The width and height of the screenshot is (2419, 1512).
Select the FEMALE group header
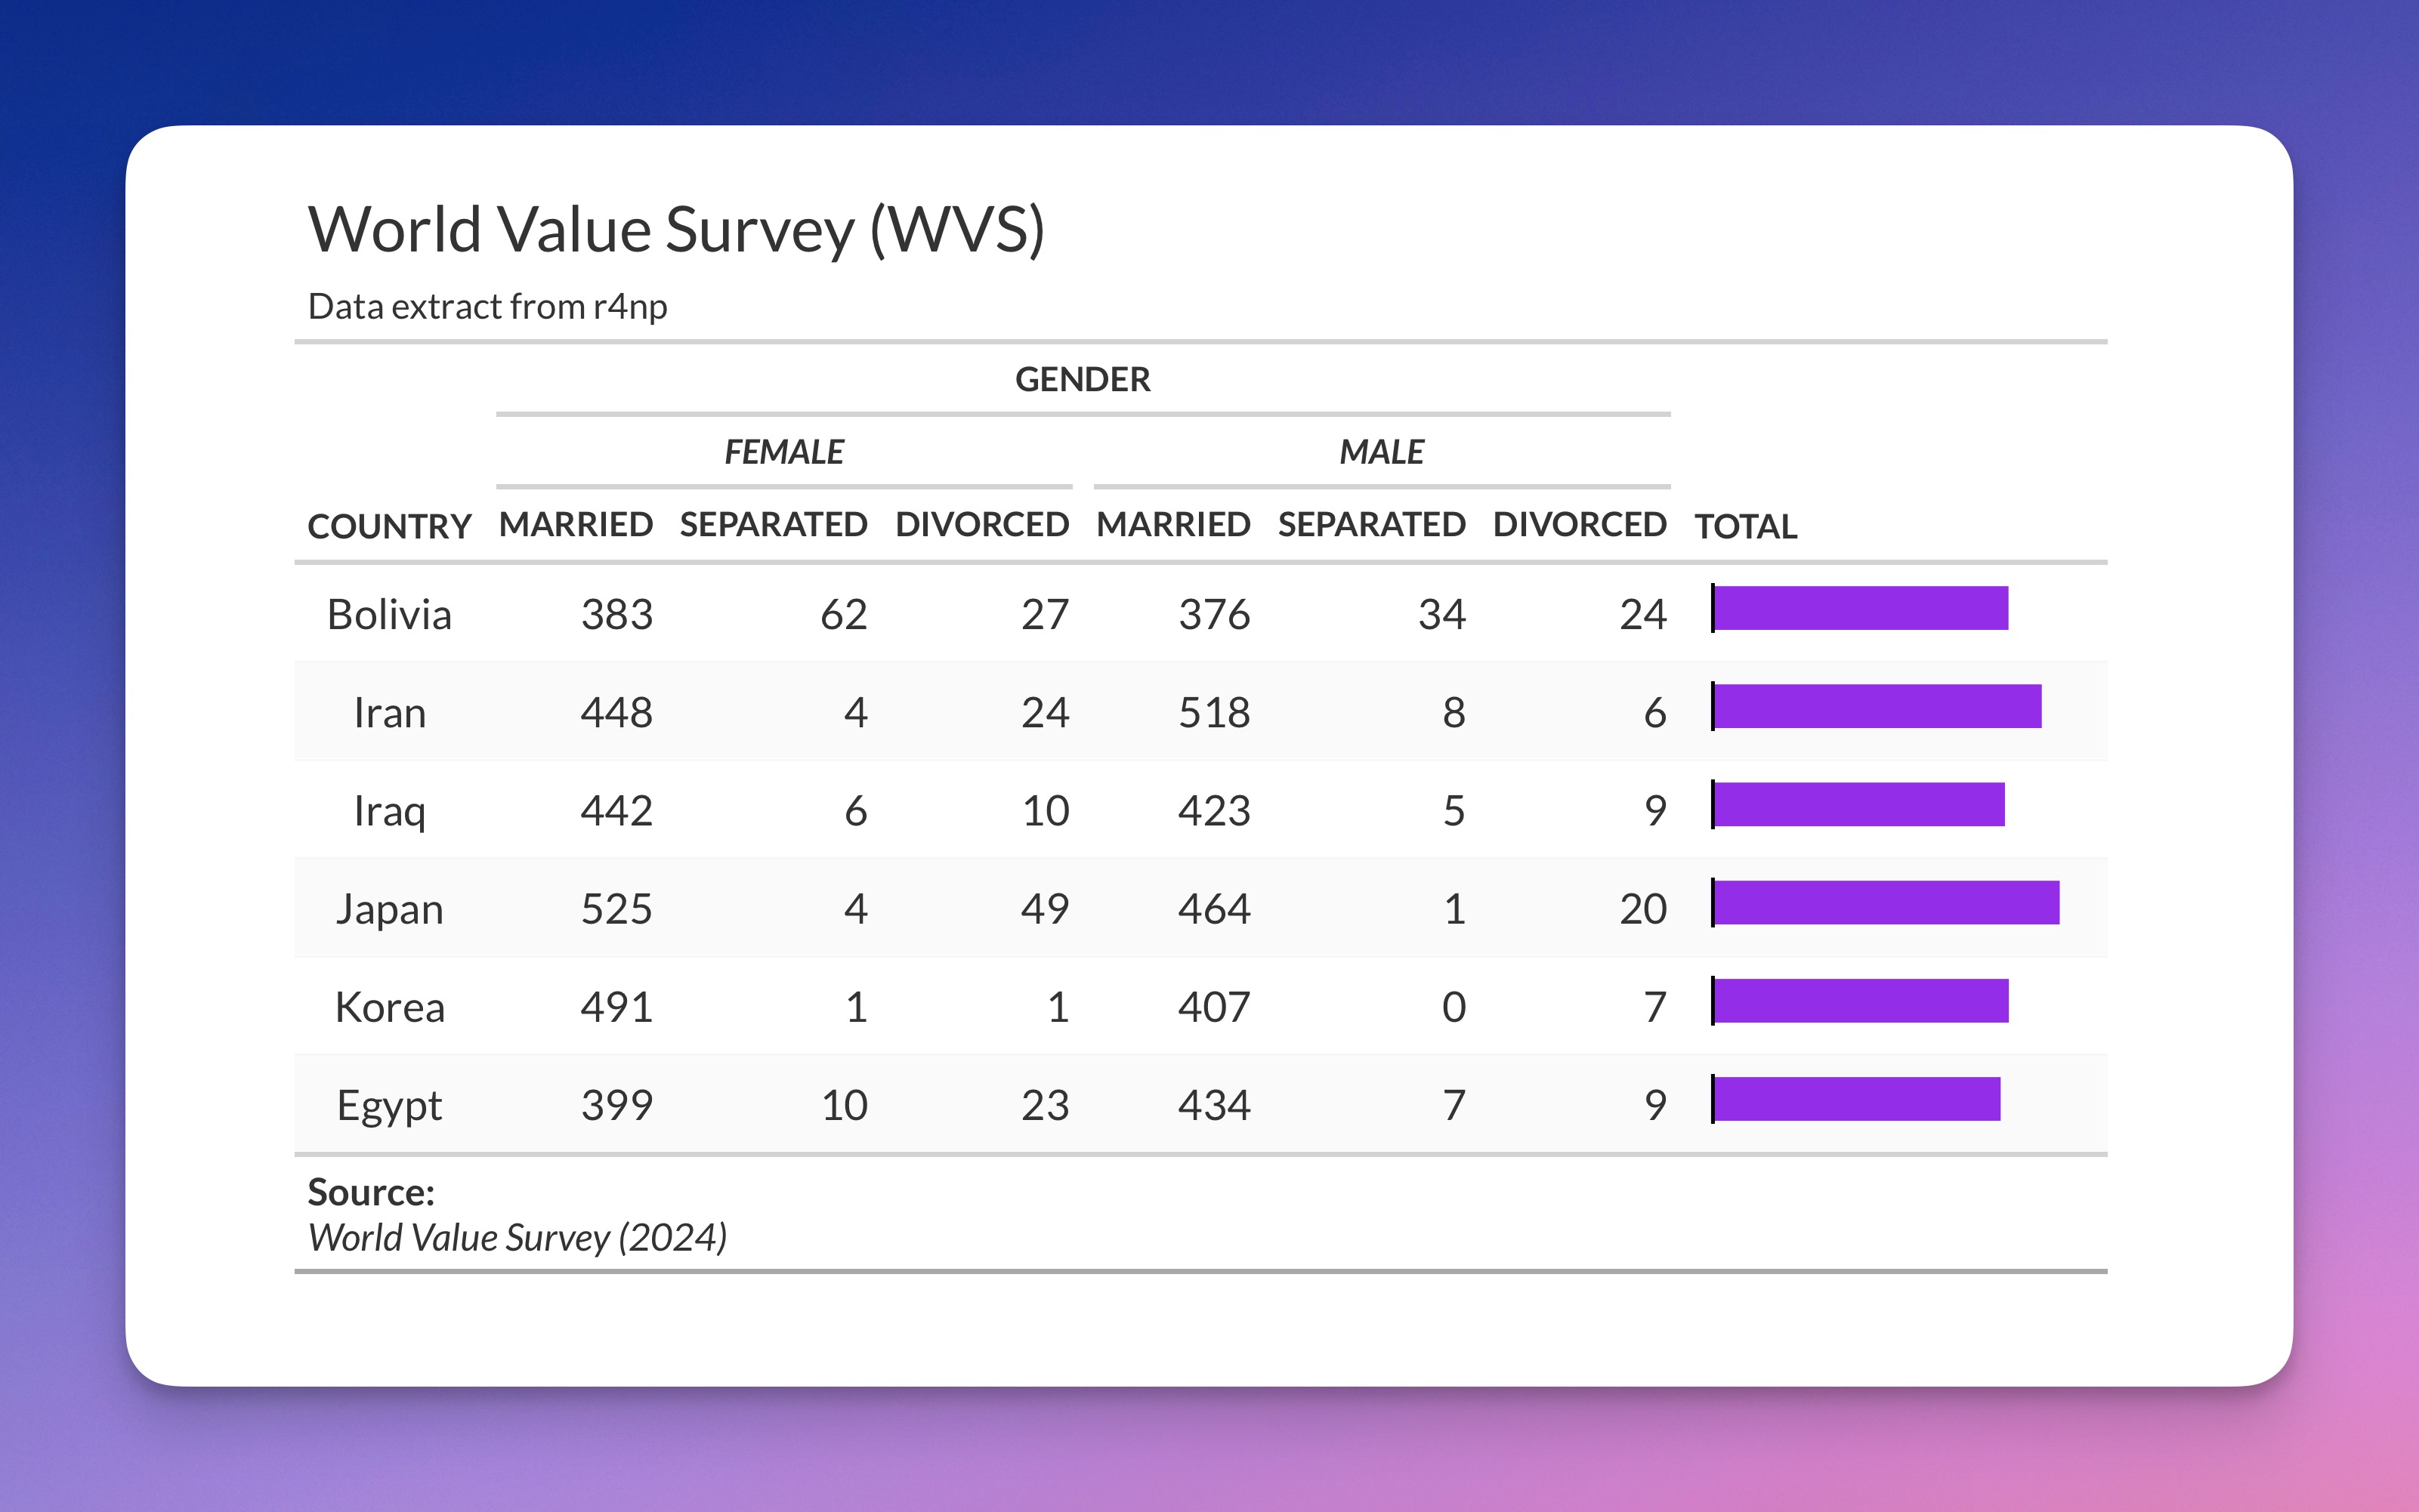[x=784, y=452]
